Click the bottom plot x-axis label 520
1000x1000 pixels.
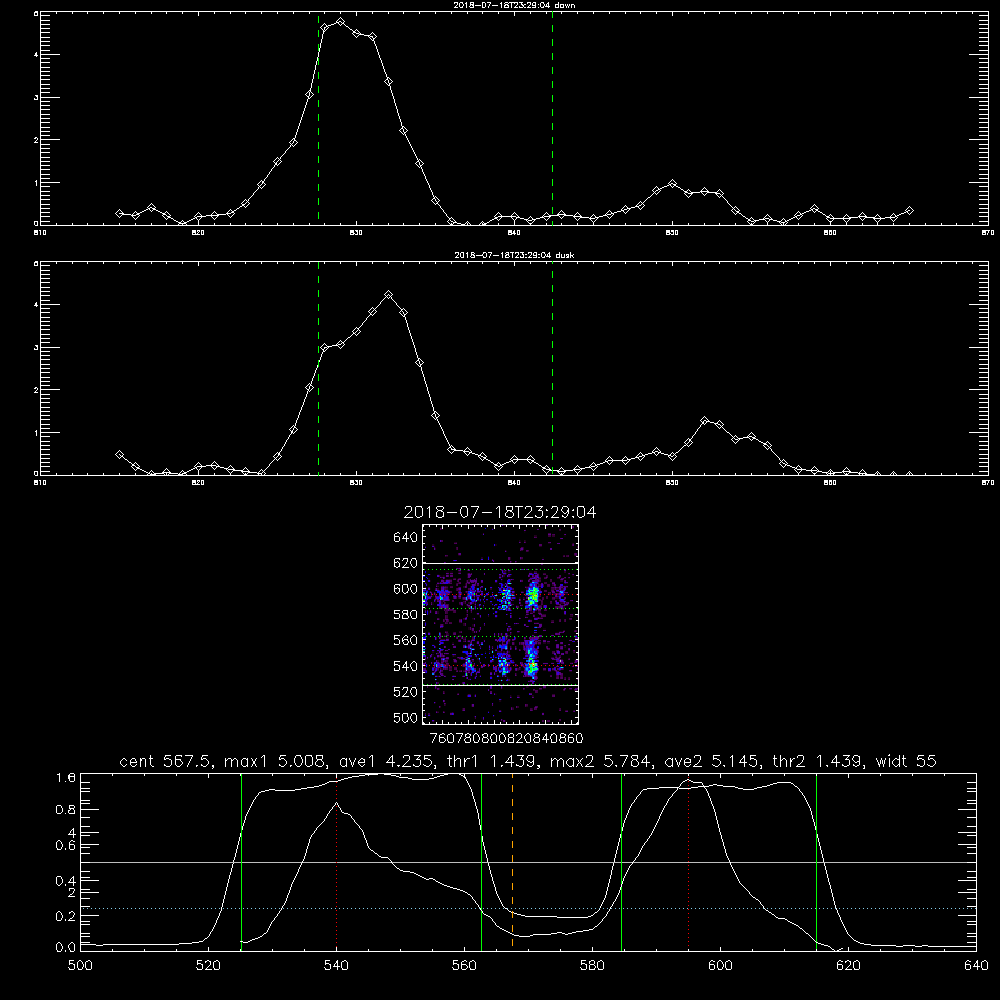(x=208, y=966)
